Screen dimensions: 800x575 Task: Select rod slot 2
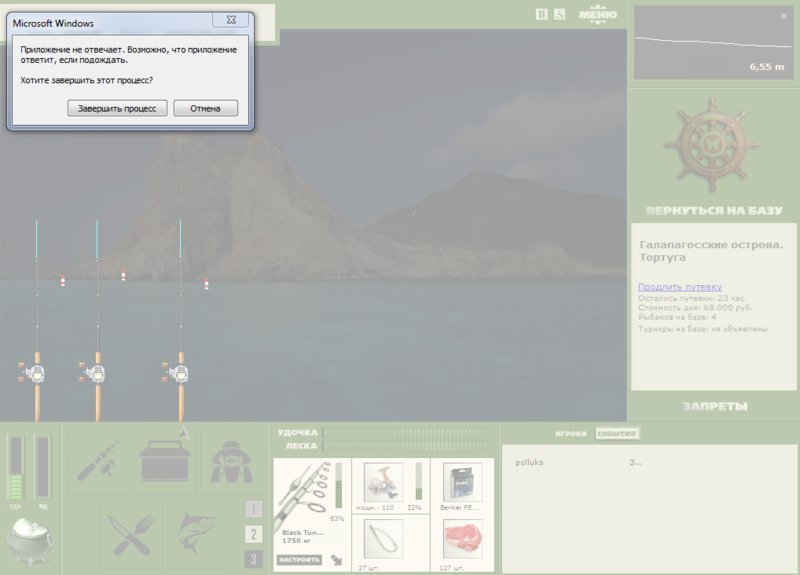254,534
